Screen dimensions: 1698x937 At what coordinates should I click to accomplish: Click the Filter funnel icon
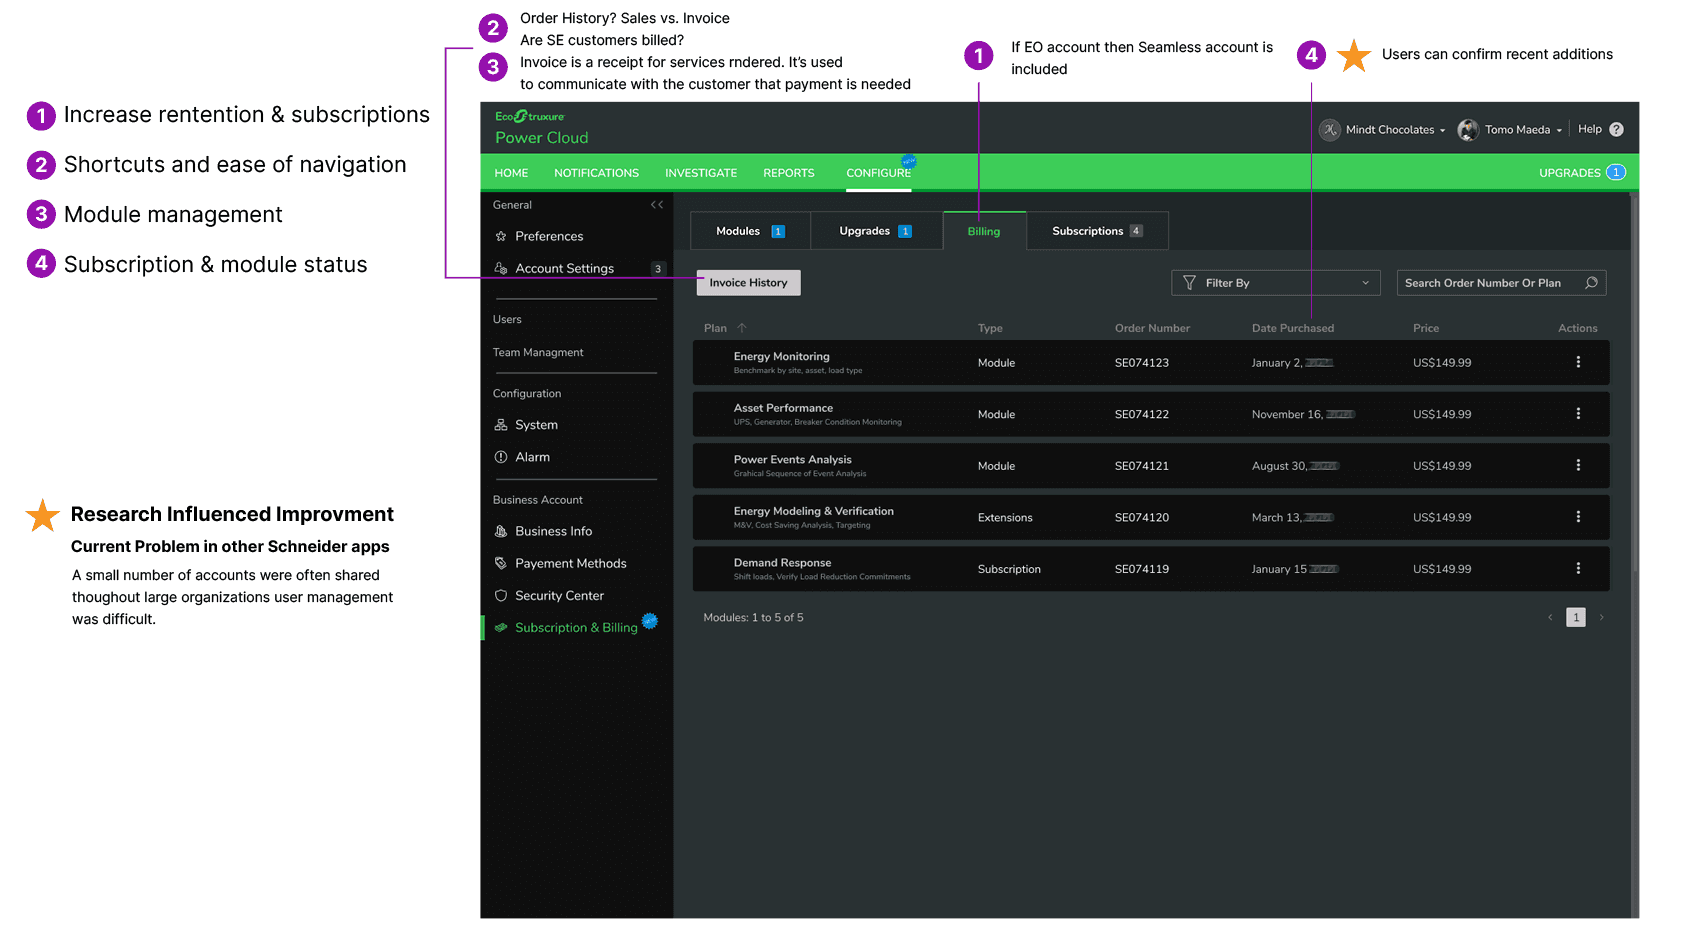click(1189, 283)
